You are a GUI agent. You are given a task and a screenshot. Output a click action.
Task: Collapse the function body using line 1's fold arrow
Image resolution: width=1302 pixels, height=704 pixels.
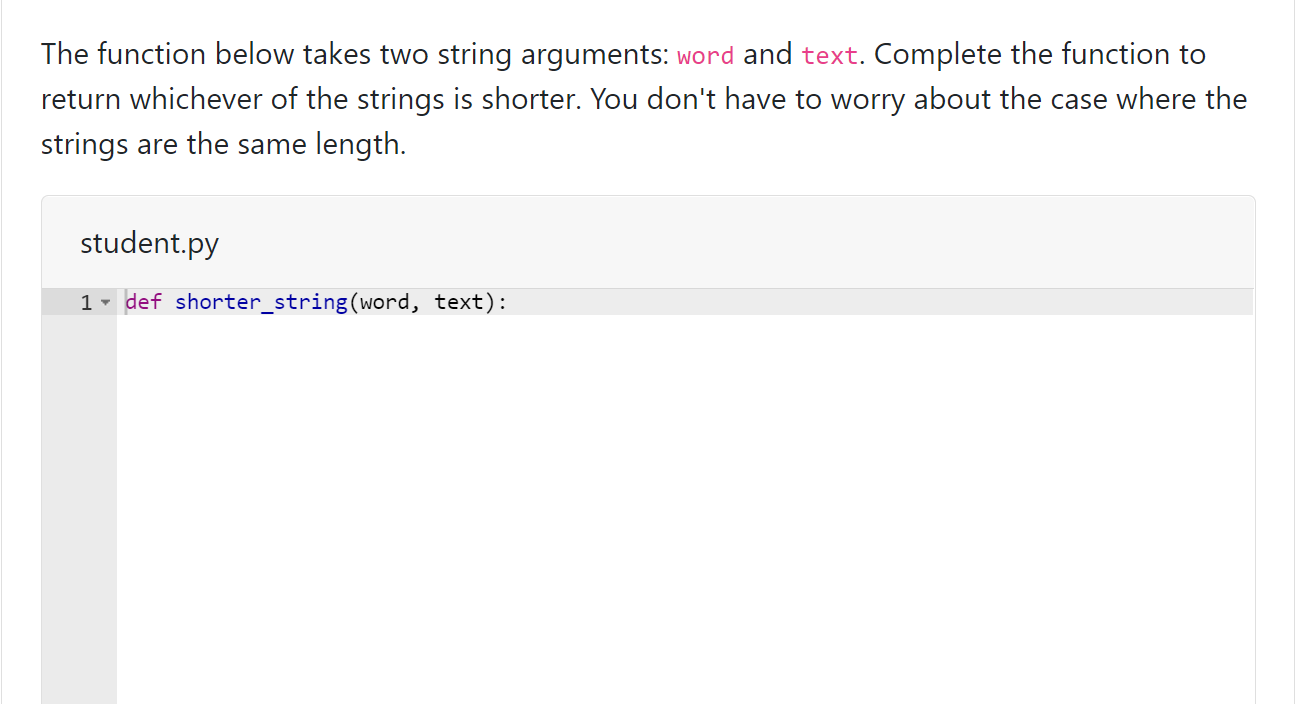(x=106, y=301)
